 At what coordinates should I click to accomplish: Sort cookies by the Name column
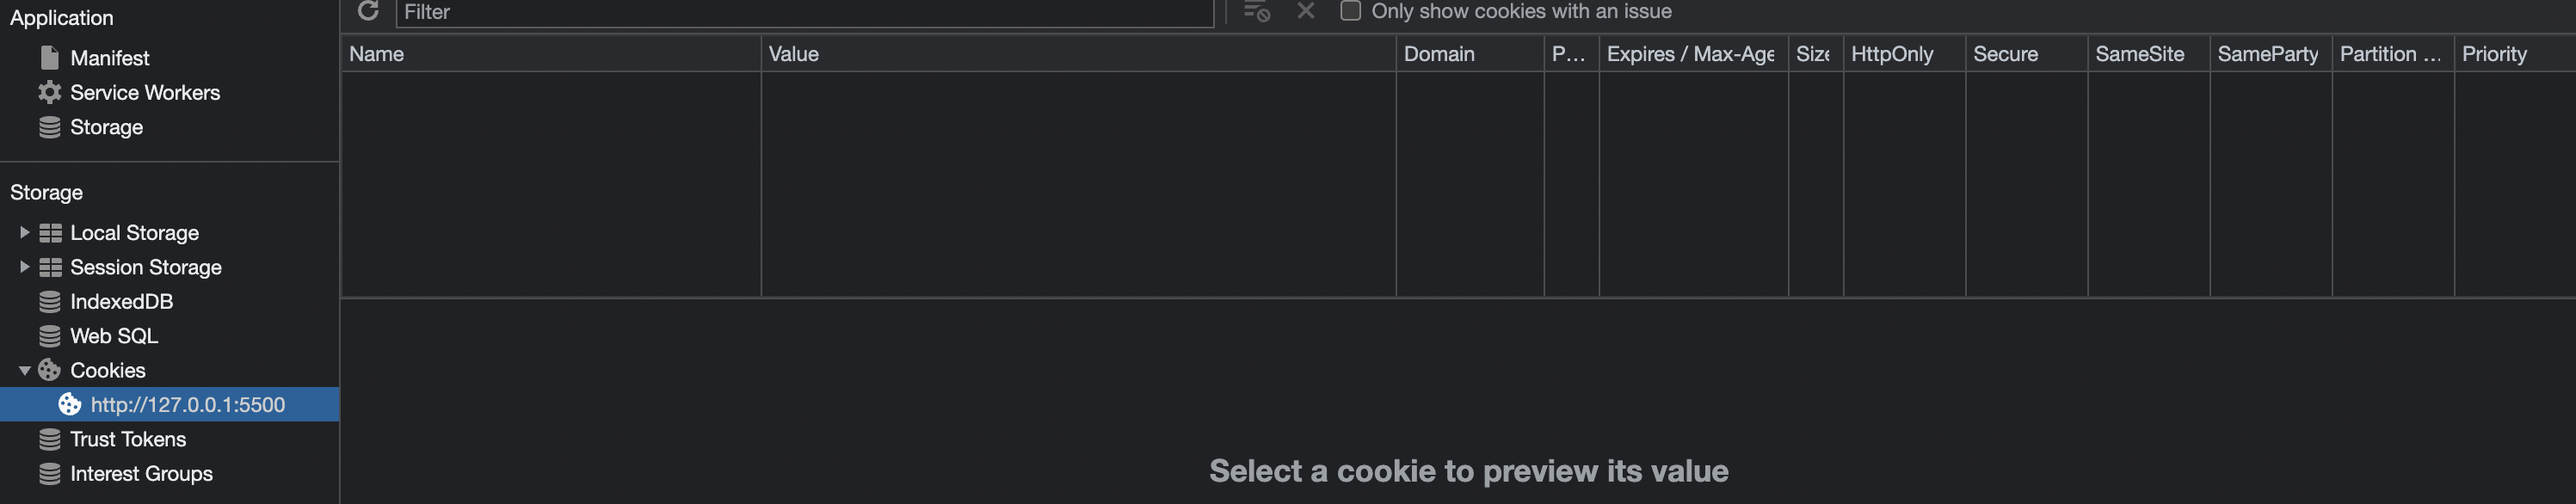tap(551, 54)
